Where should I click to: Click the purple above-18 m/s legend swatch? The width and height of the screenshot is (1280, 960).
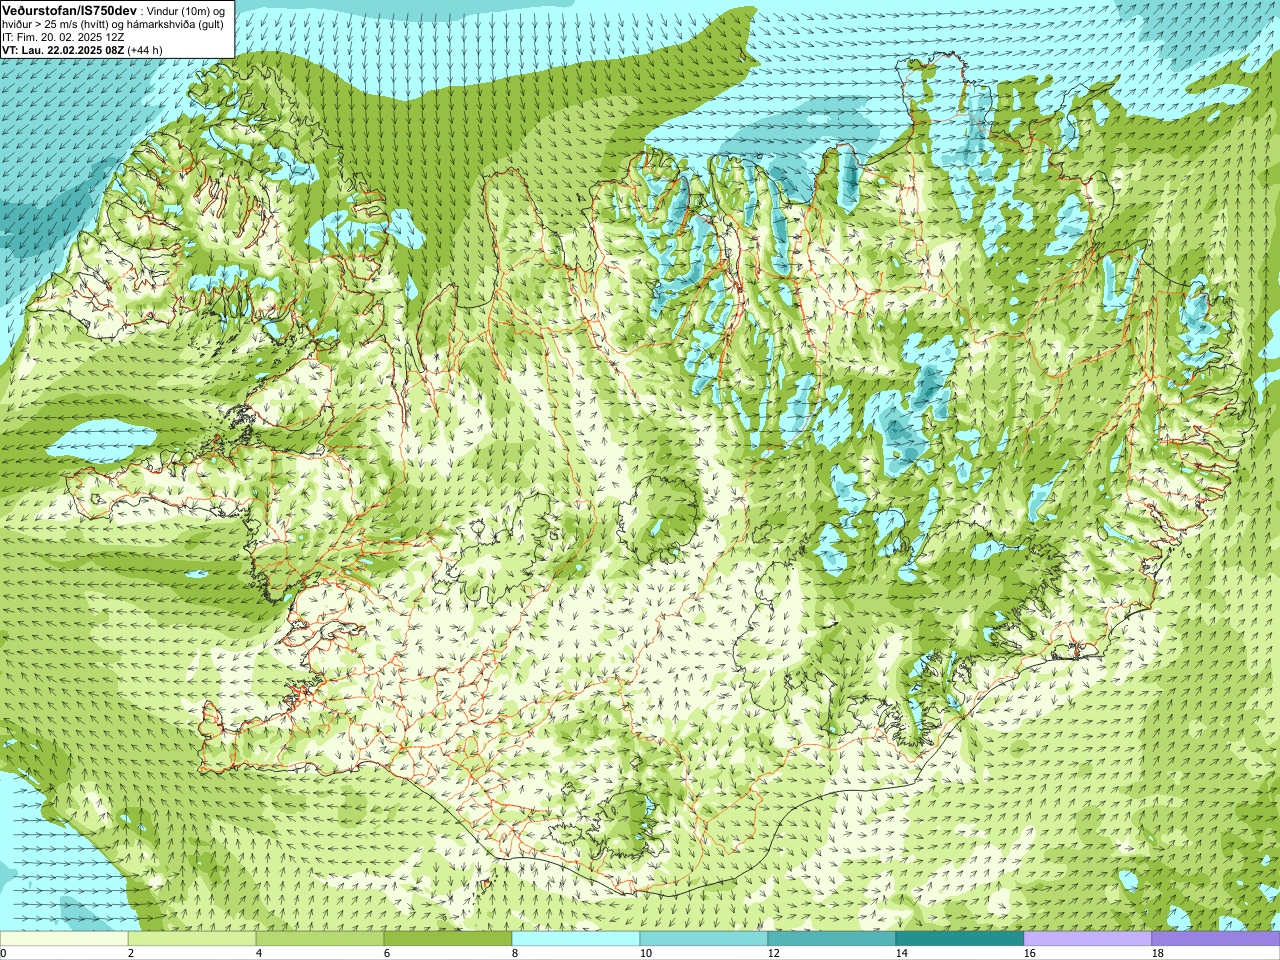[1216, 940]
